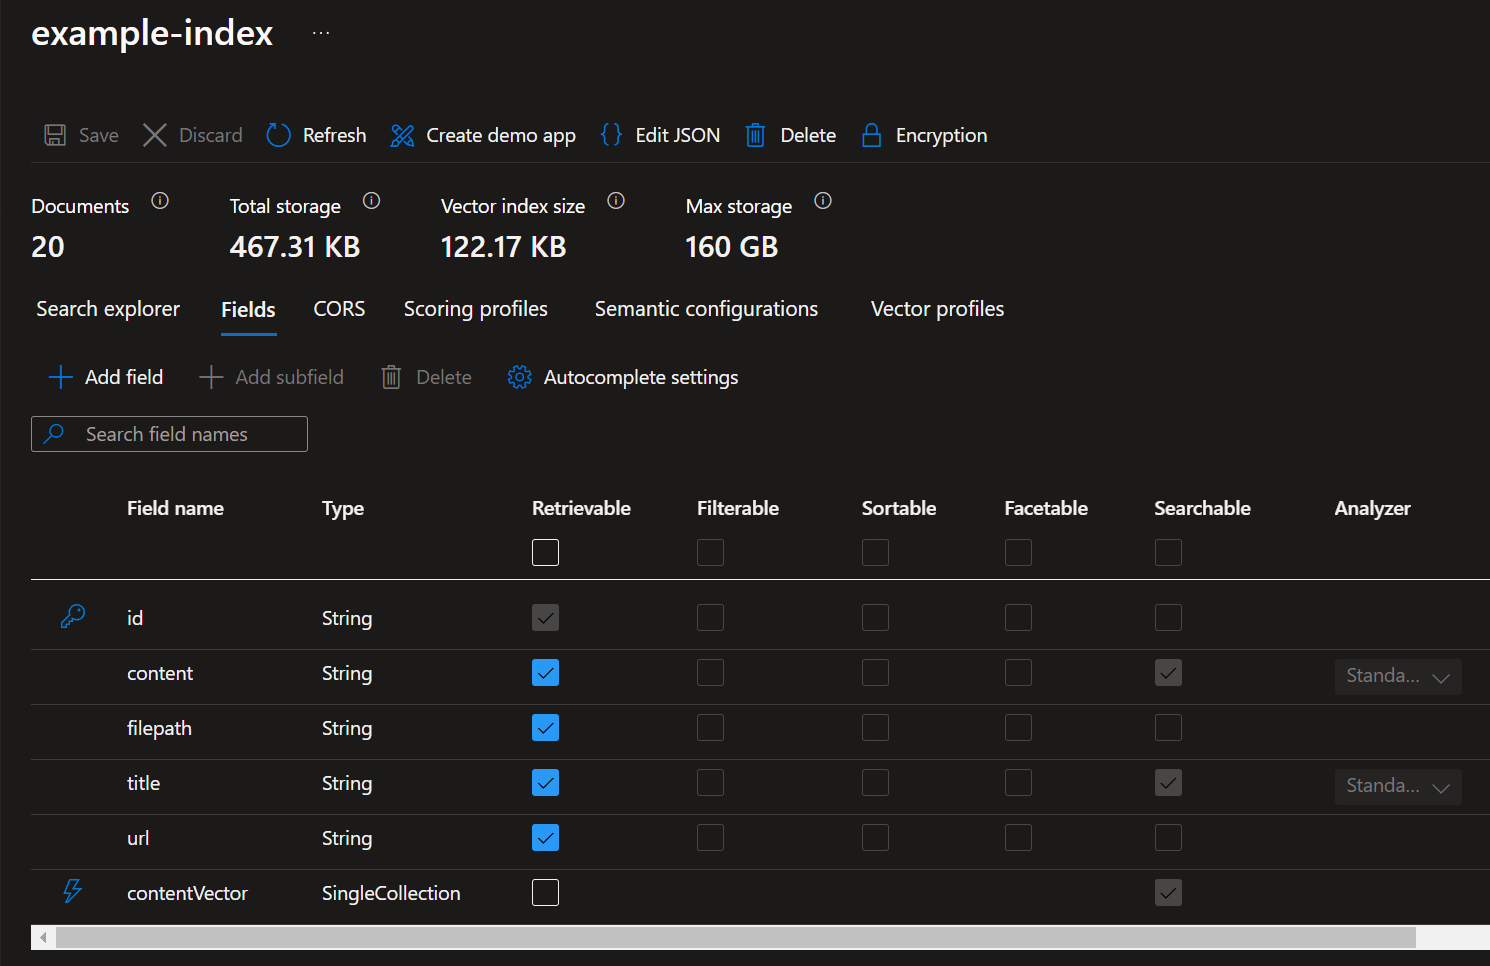Click the Create demo app icon
Screen dimensions: 1490x966
click(x=402, y=136)
